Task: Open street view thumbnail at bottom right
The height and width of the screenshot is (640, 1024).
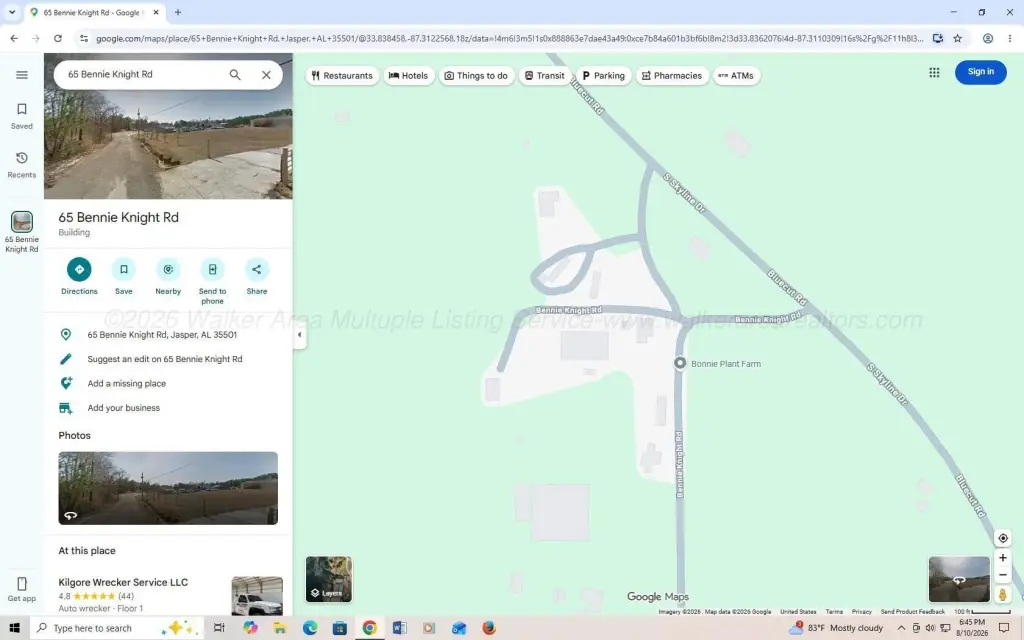Action: click(x=959, y=579)
